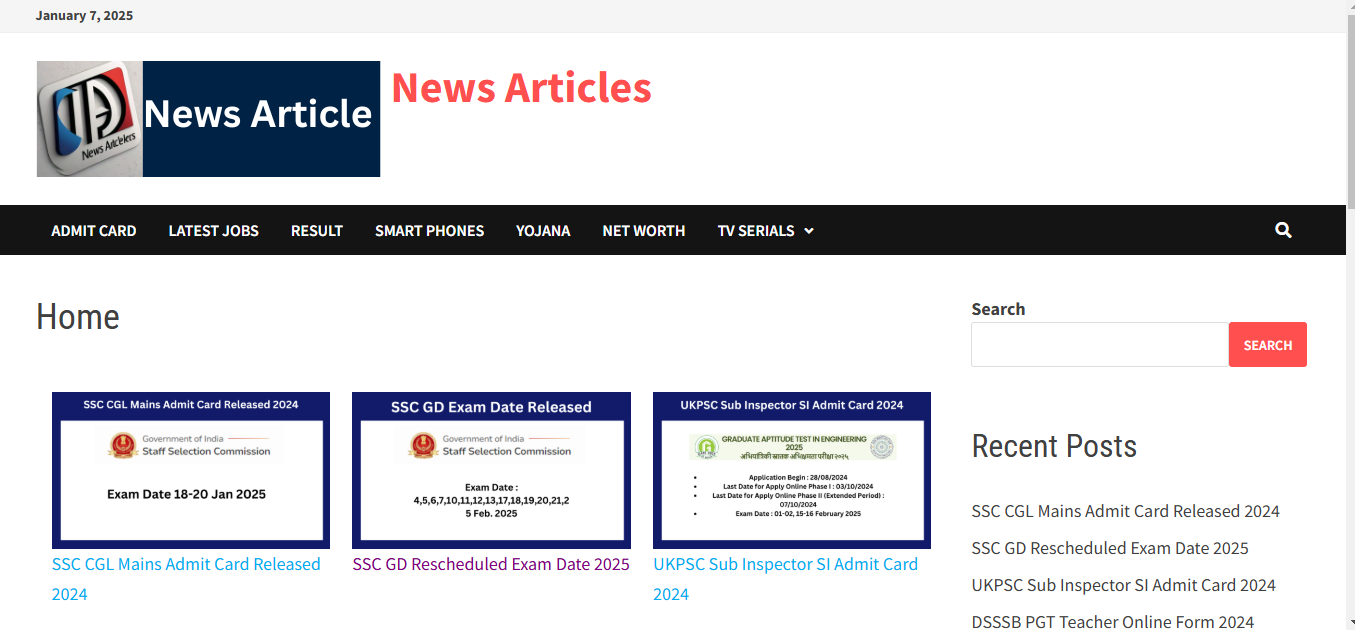Click the page vertical scrollbar
1355x630 pixels.
pos(1350,110)
